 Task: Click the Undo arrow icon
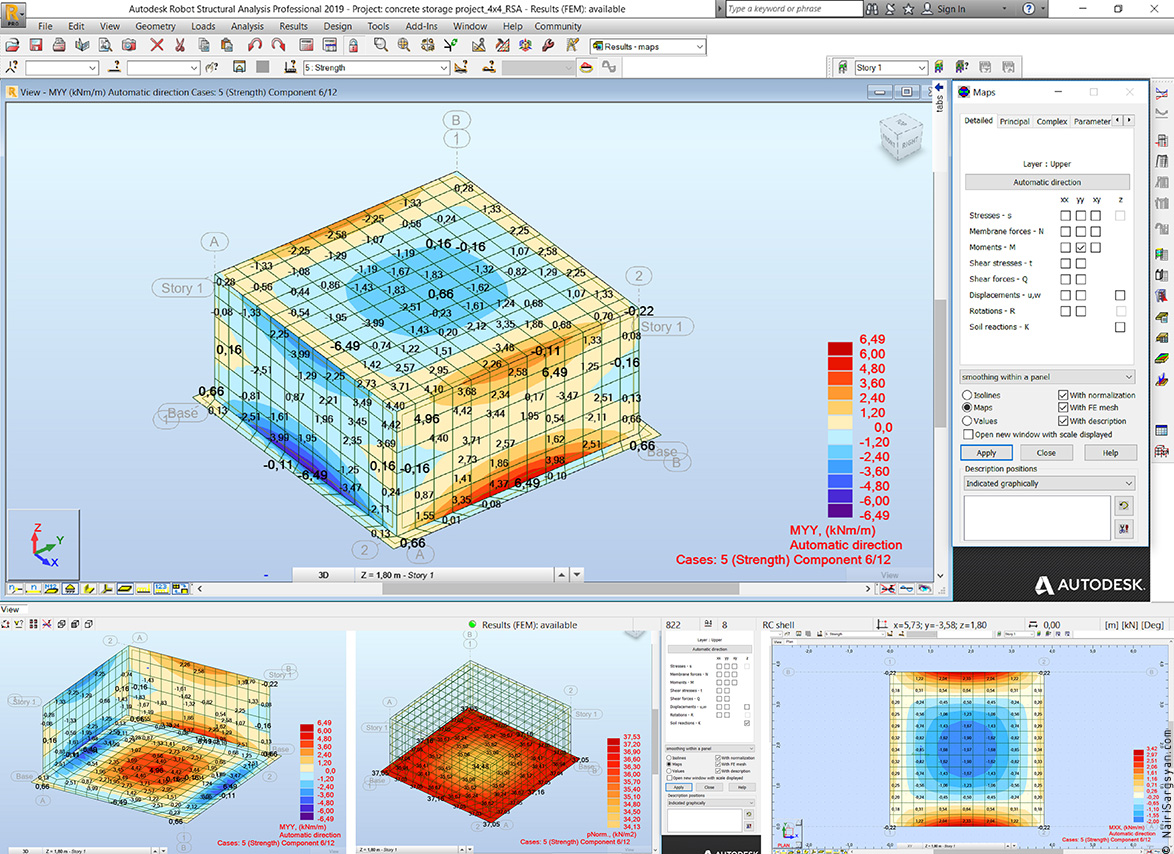click(255, 45)
